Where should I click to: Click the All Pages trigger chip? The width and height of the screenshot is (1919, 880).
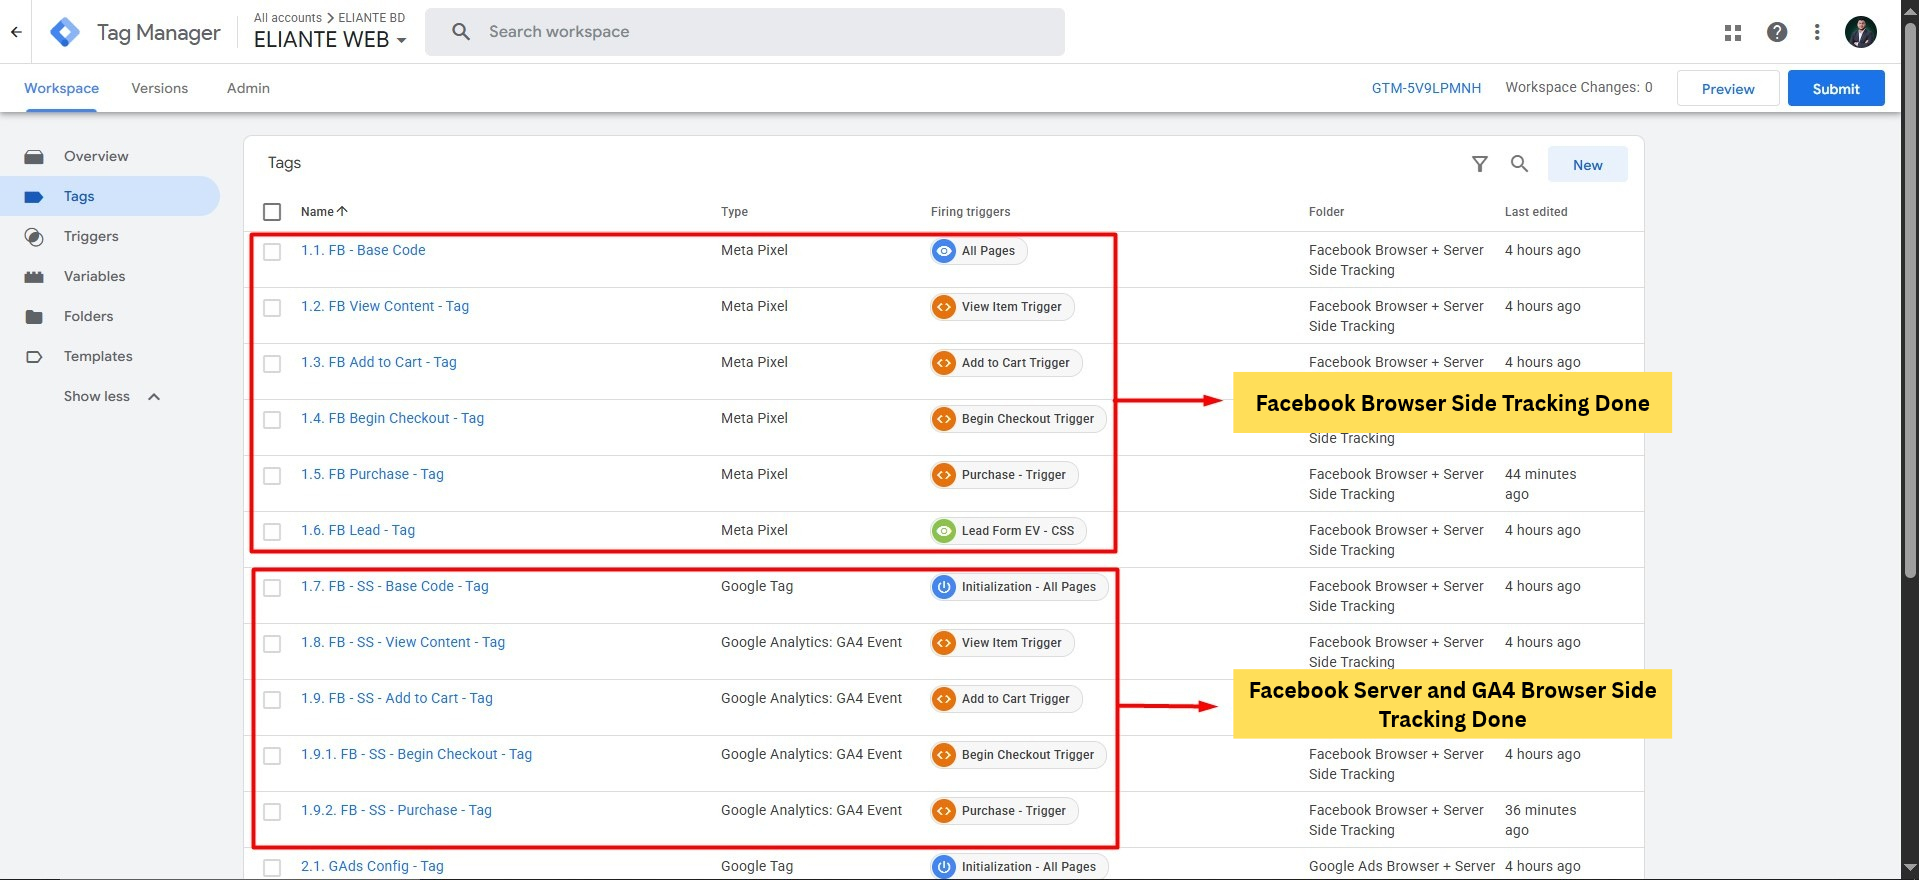(x=978, y=251)
